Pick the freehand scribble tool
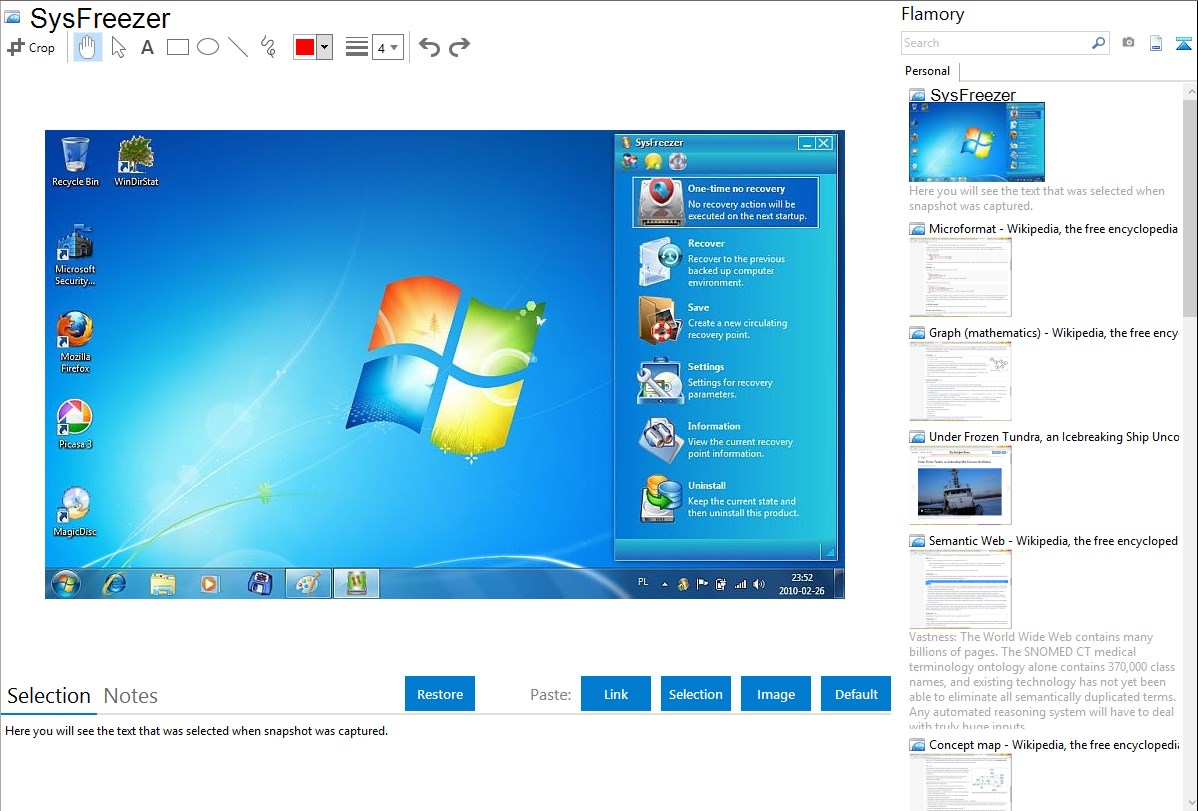1198x811 pixels. [268, 47]
